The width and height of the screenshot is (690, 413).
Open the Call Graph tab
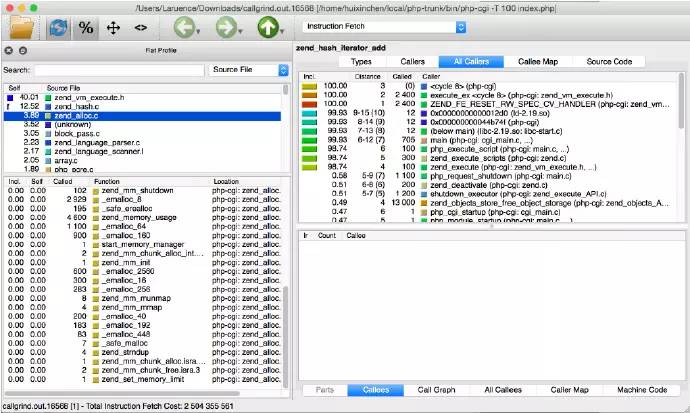[x=437, y=389]
